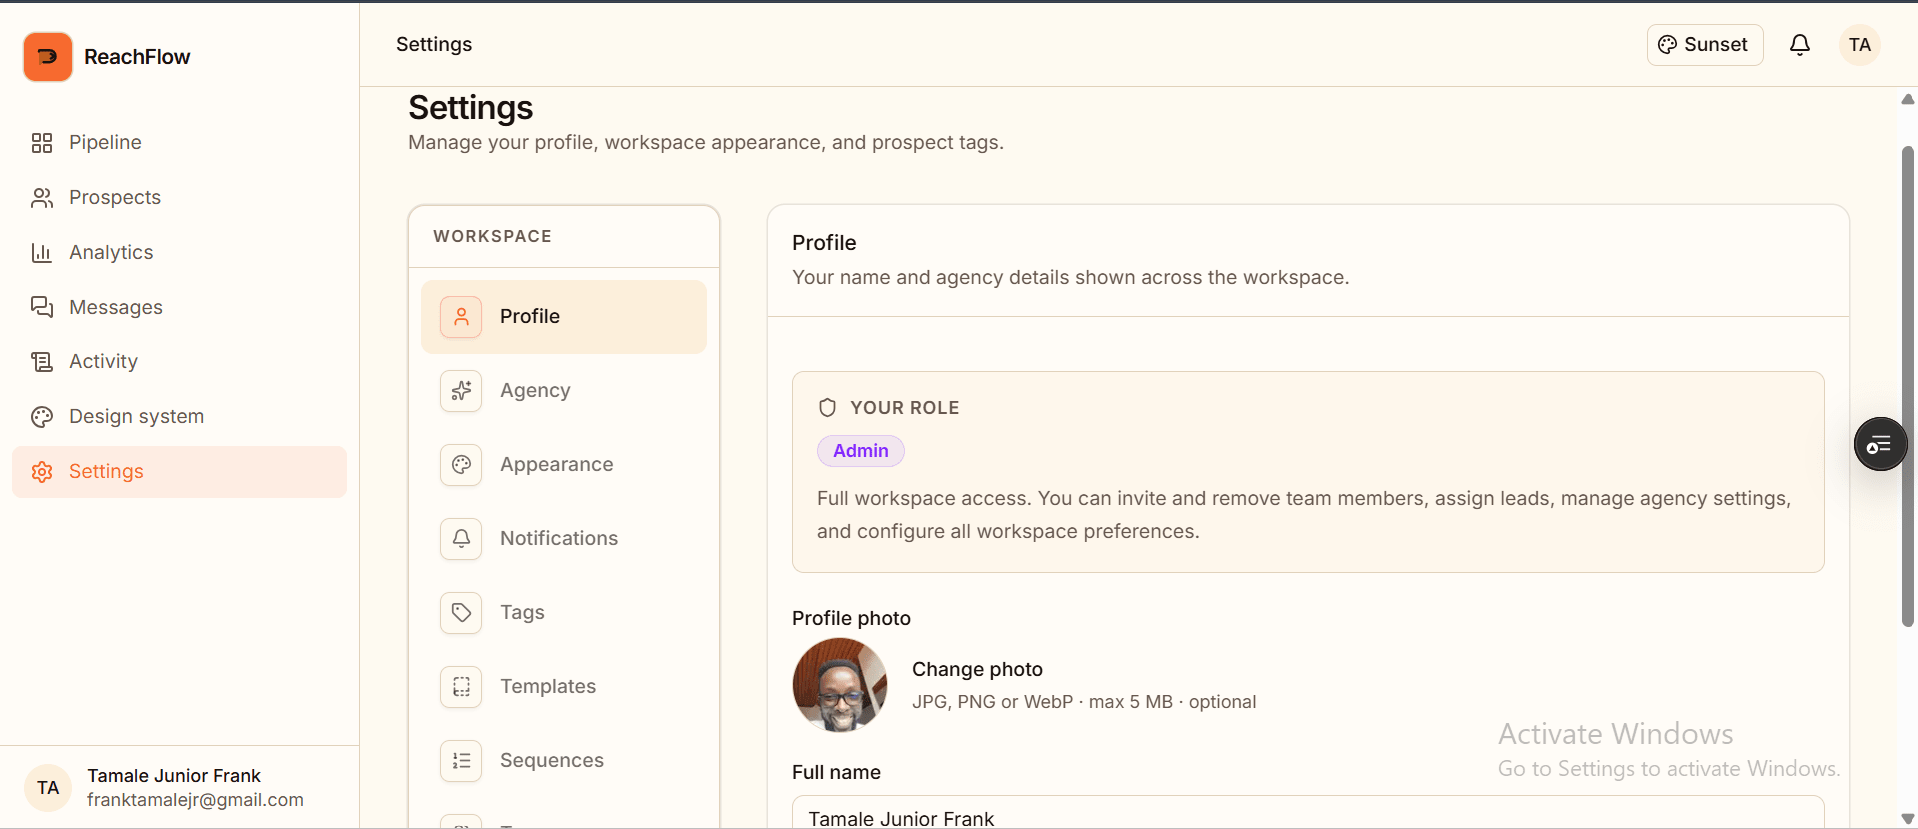Click the shield icon beside YOUR ROLE
The image size is (1918, 829).
(x=827, y=408)
